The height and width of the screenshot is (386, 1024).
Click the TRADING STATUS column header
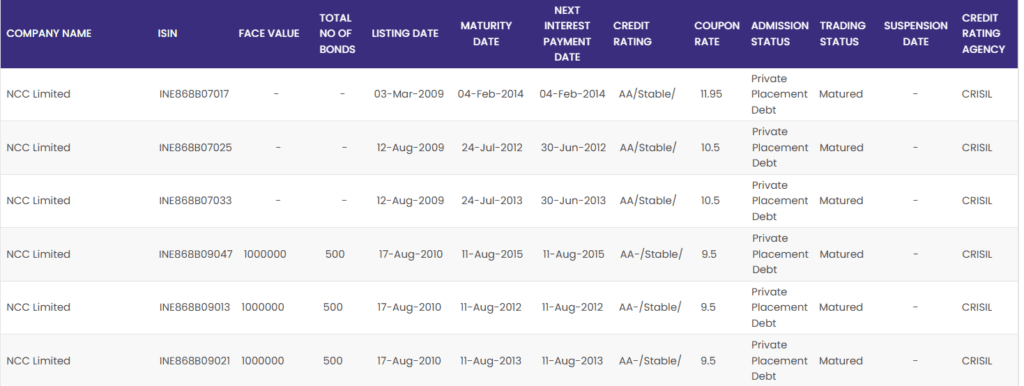pyautogui.click(x=842, y=33)
